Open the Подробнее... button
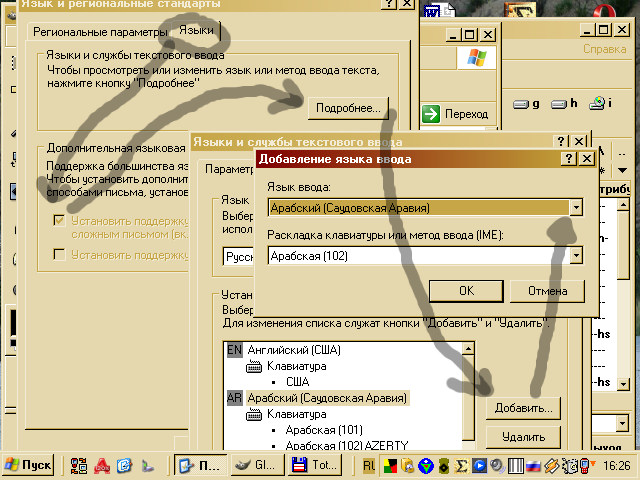This screenshot has height=480, width=640. [x=347, y=108]
